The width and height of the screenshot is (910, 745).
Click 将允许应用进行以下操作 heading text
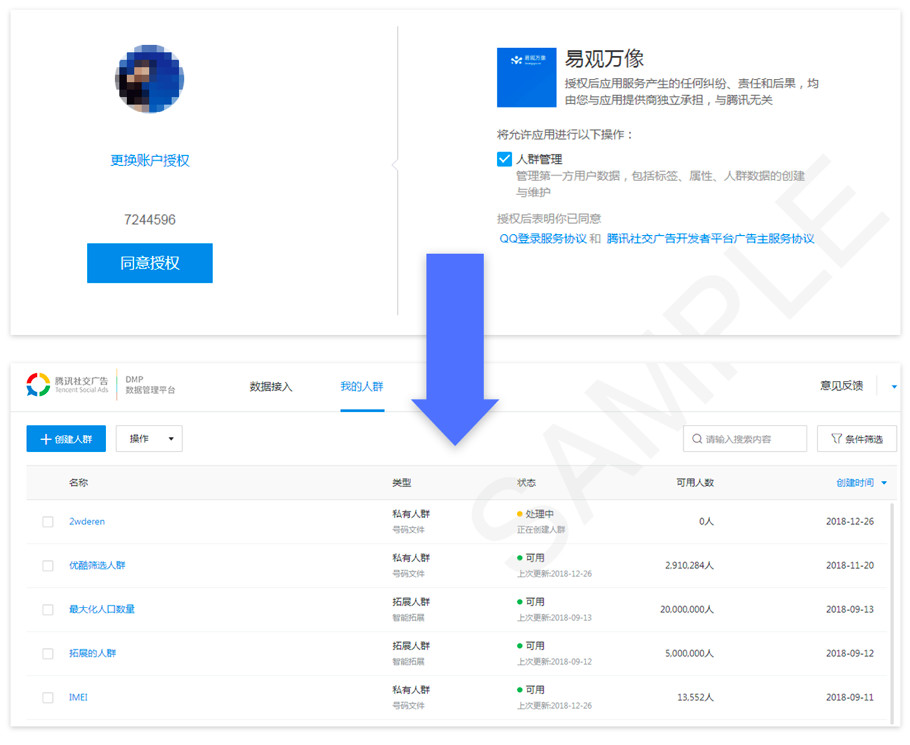(565, 135)
